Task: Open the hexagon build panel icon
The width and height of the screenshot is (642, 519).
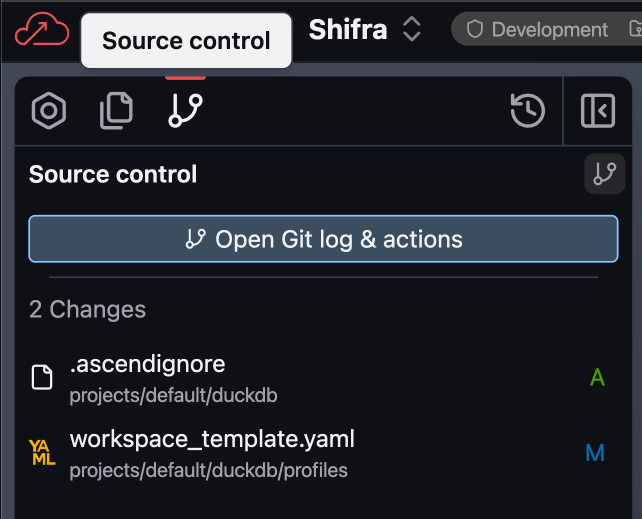Action: (x=48, y=111)
